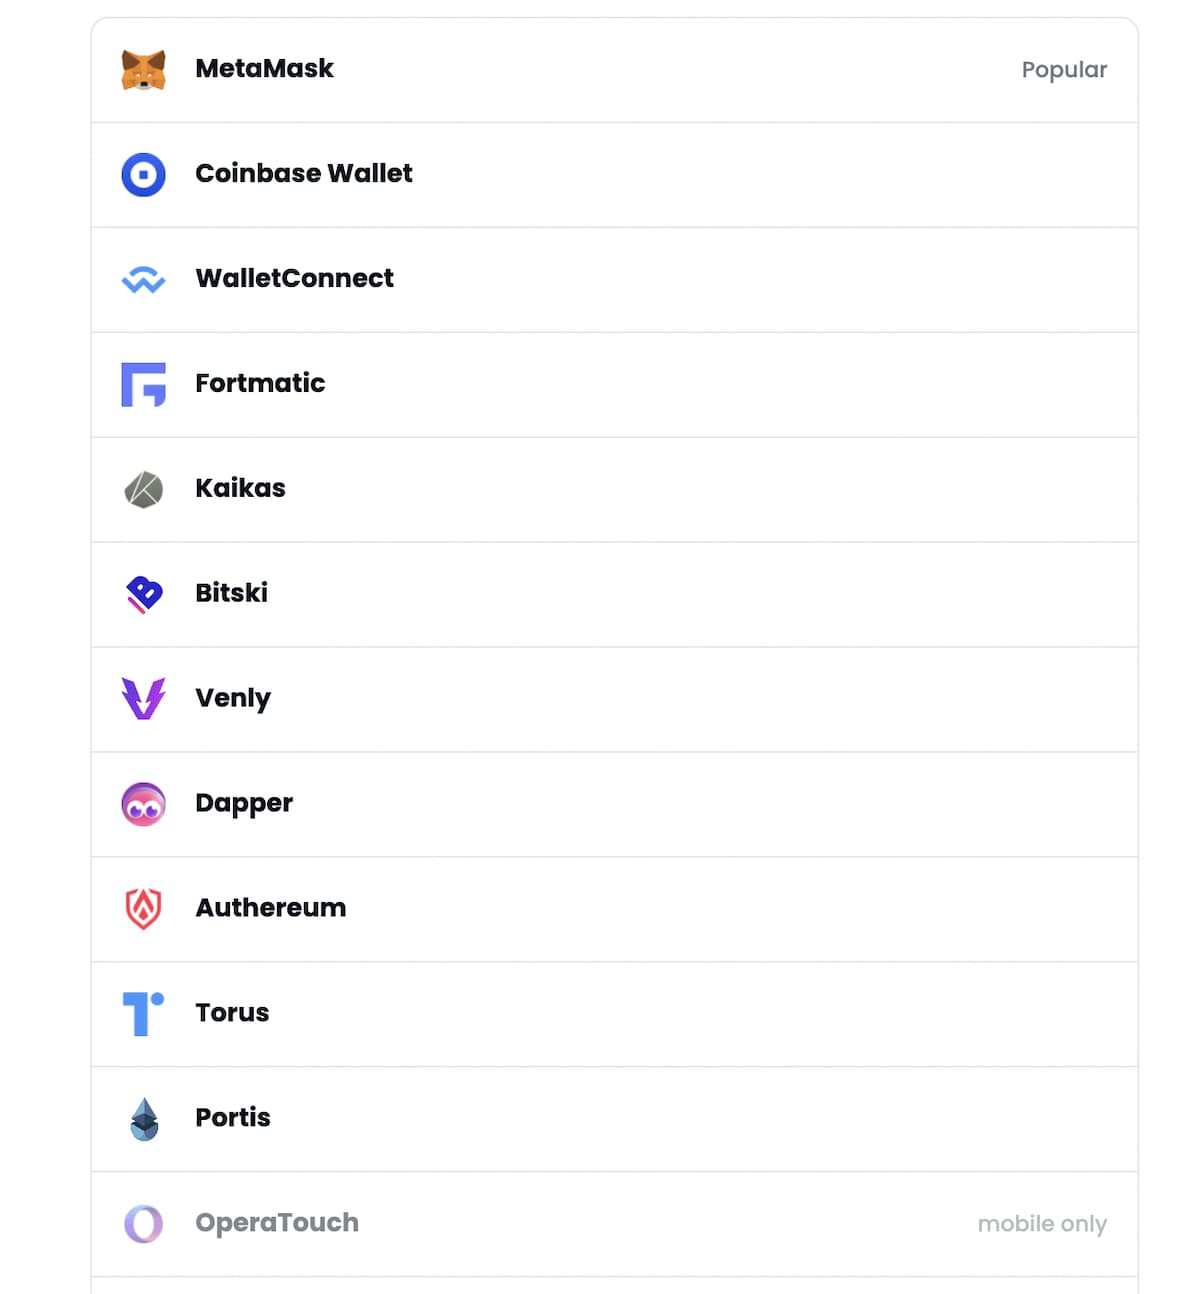Click the WalletConnect blue wave icon
This screenshot has height=1294, width=1200.
143,279
